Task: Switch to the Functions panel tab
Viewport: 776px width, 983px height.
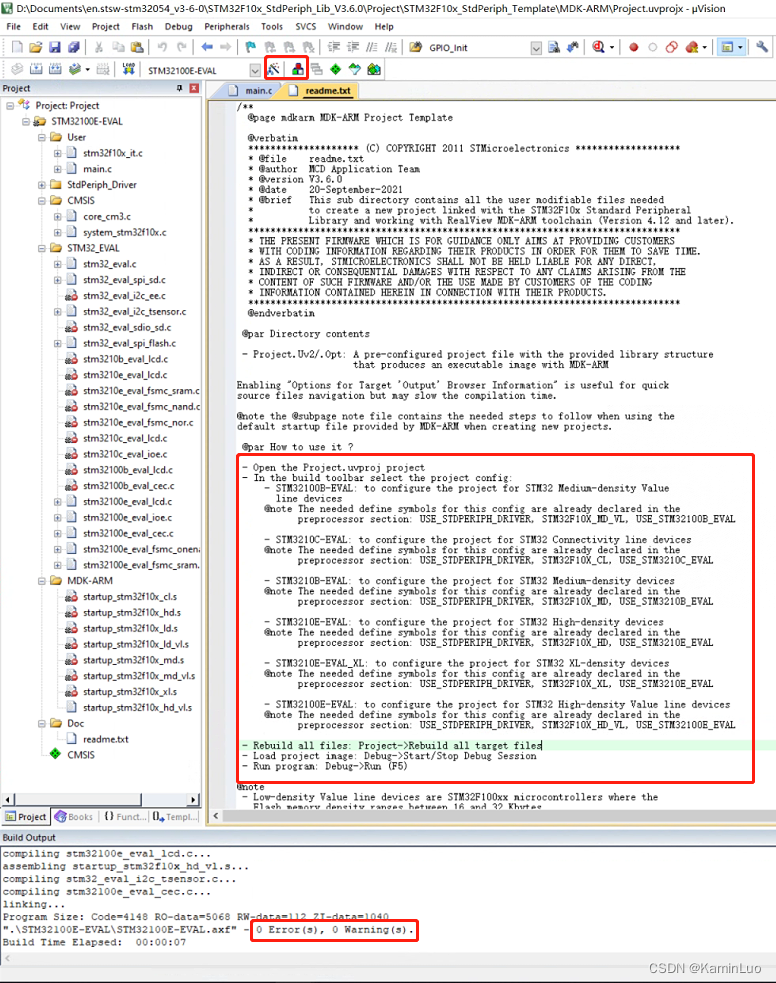Action: point(124,816)
